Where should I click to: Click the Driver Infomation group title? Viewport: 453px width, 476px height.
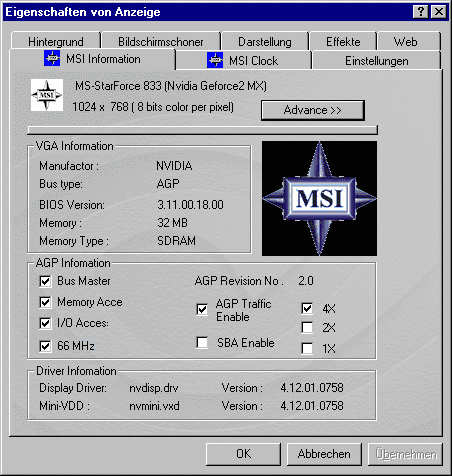(x=76, y=371)
